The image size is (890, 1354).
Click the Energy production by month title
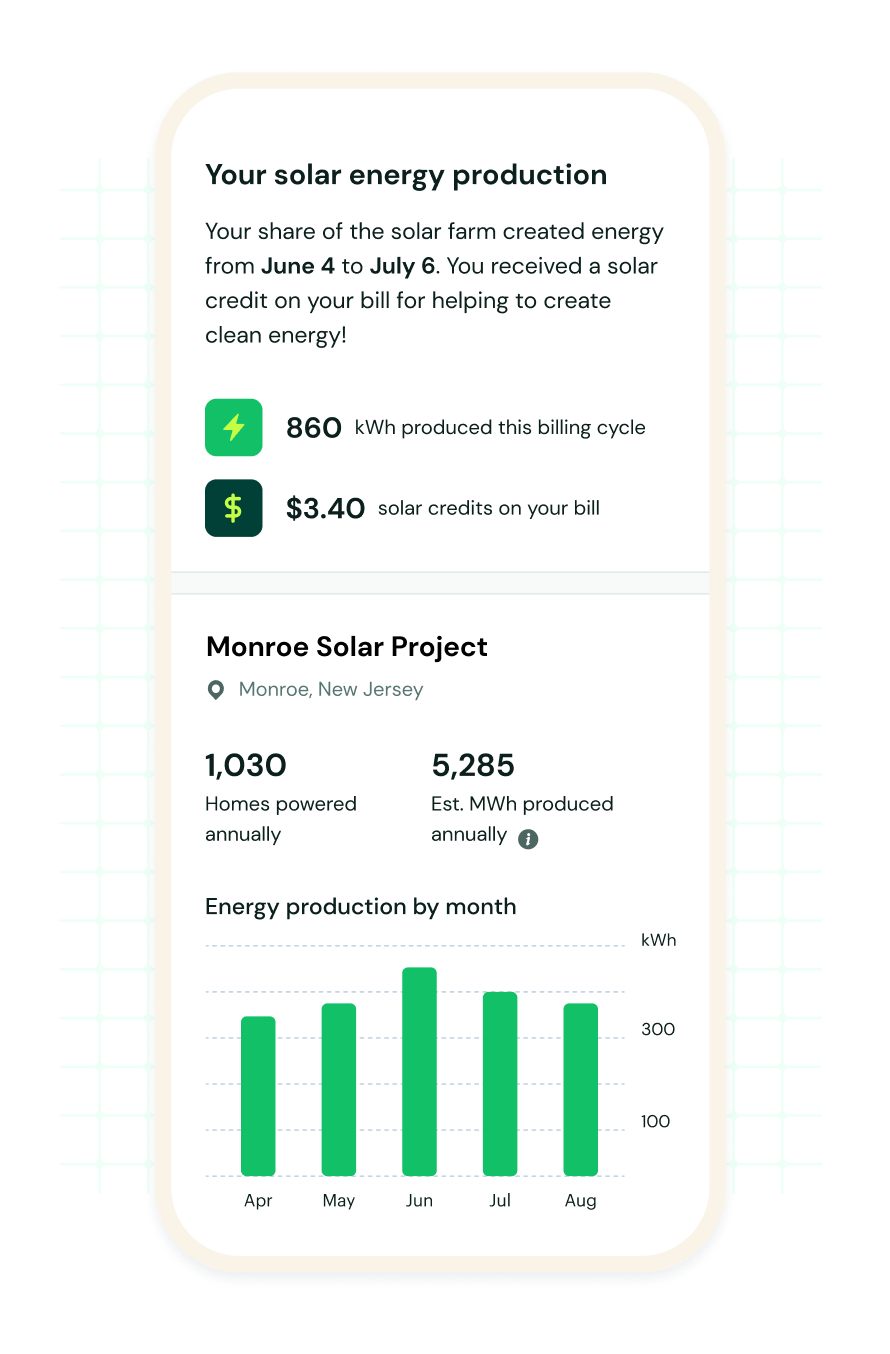361,907
